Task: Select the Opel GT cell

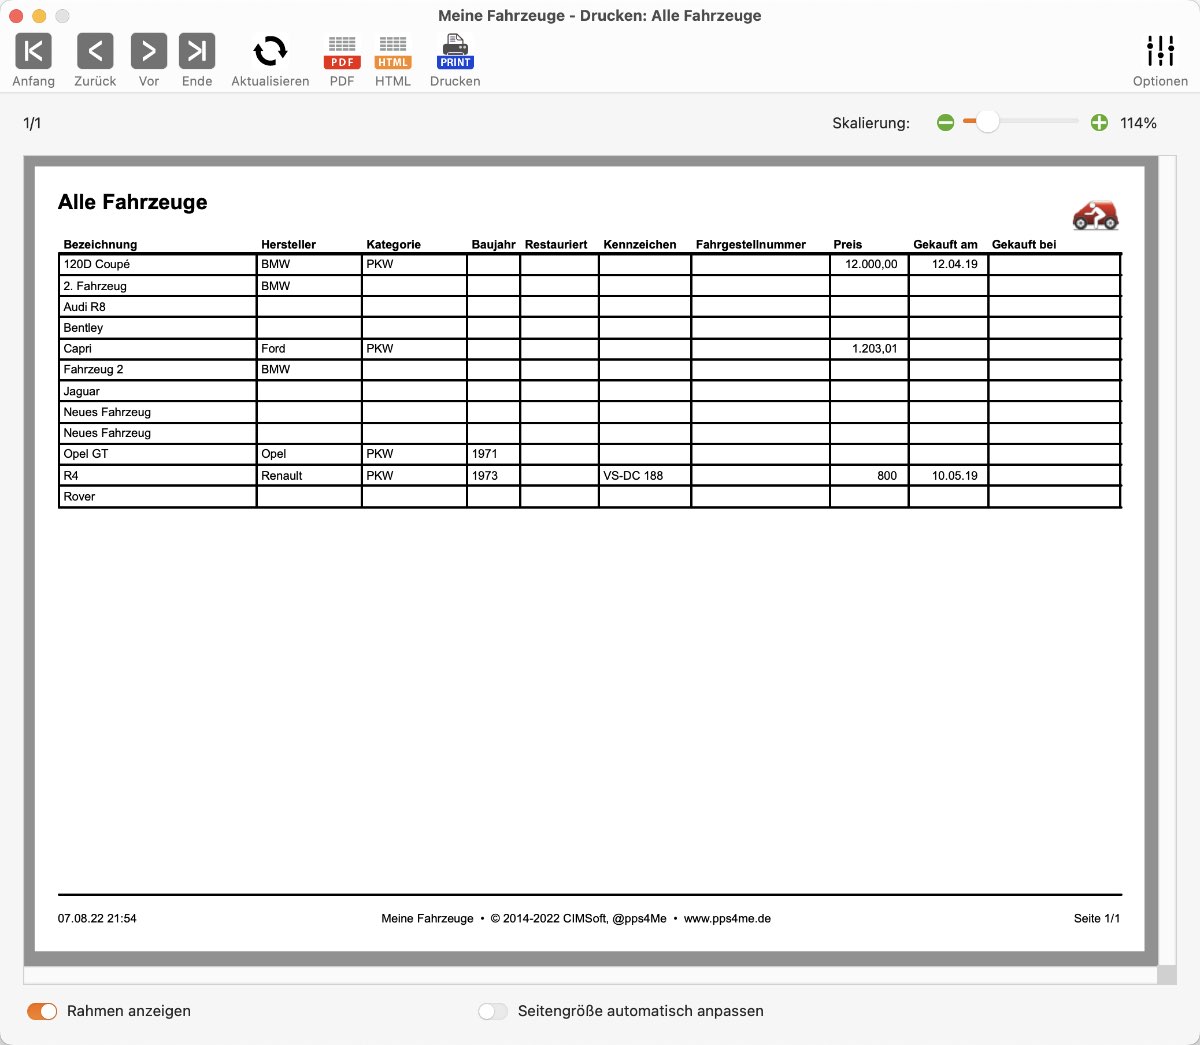Action: pyautogui.click(x=158, y=454)
